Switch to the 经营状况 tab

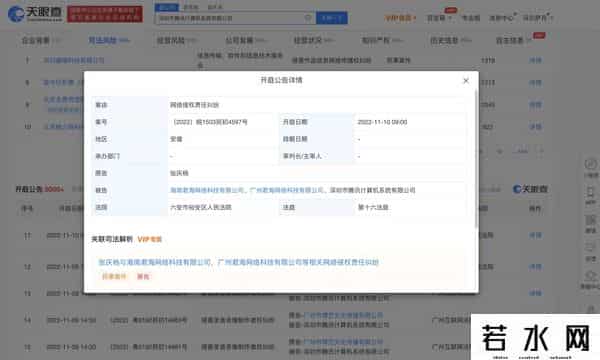[314, 40]
